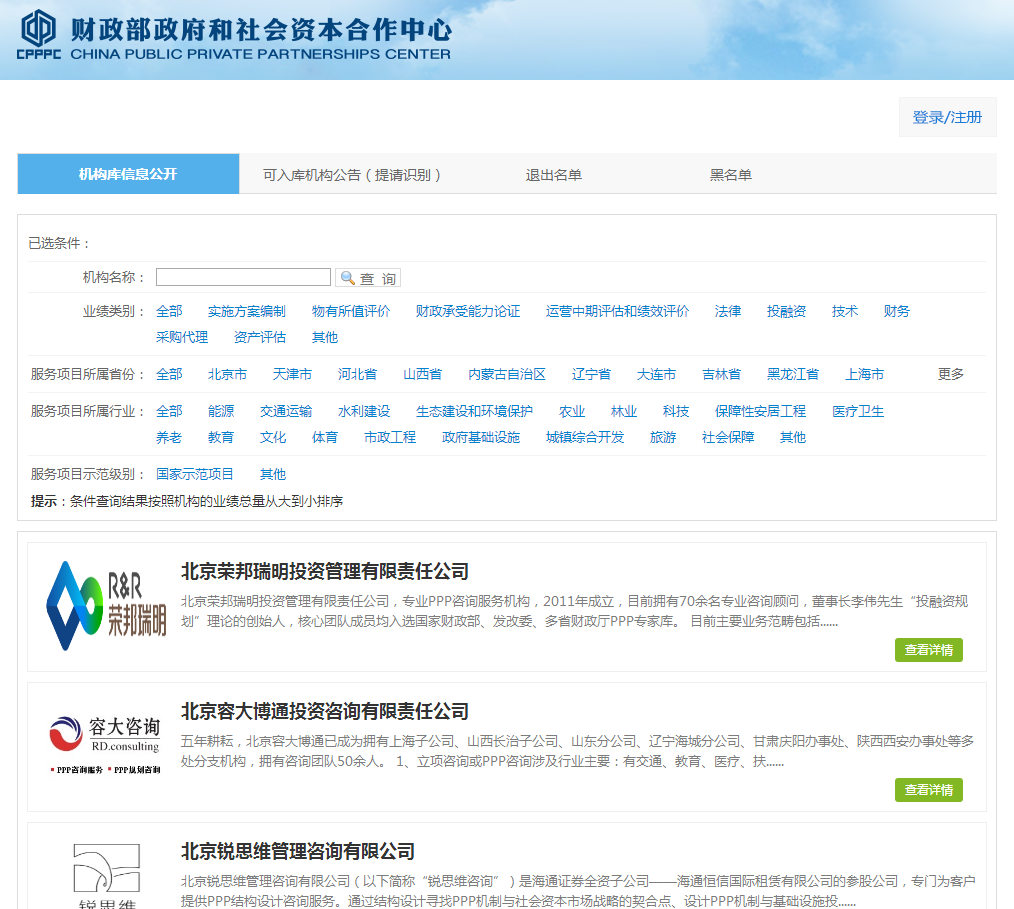Filter industry by 市政工程
The height and width of the screenshot is (909, 1014).
(390, 437)
